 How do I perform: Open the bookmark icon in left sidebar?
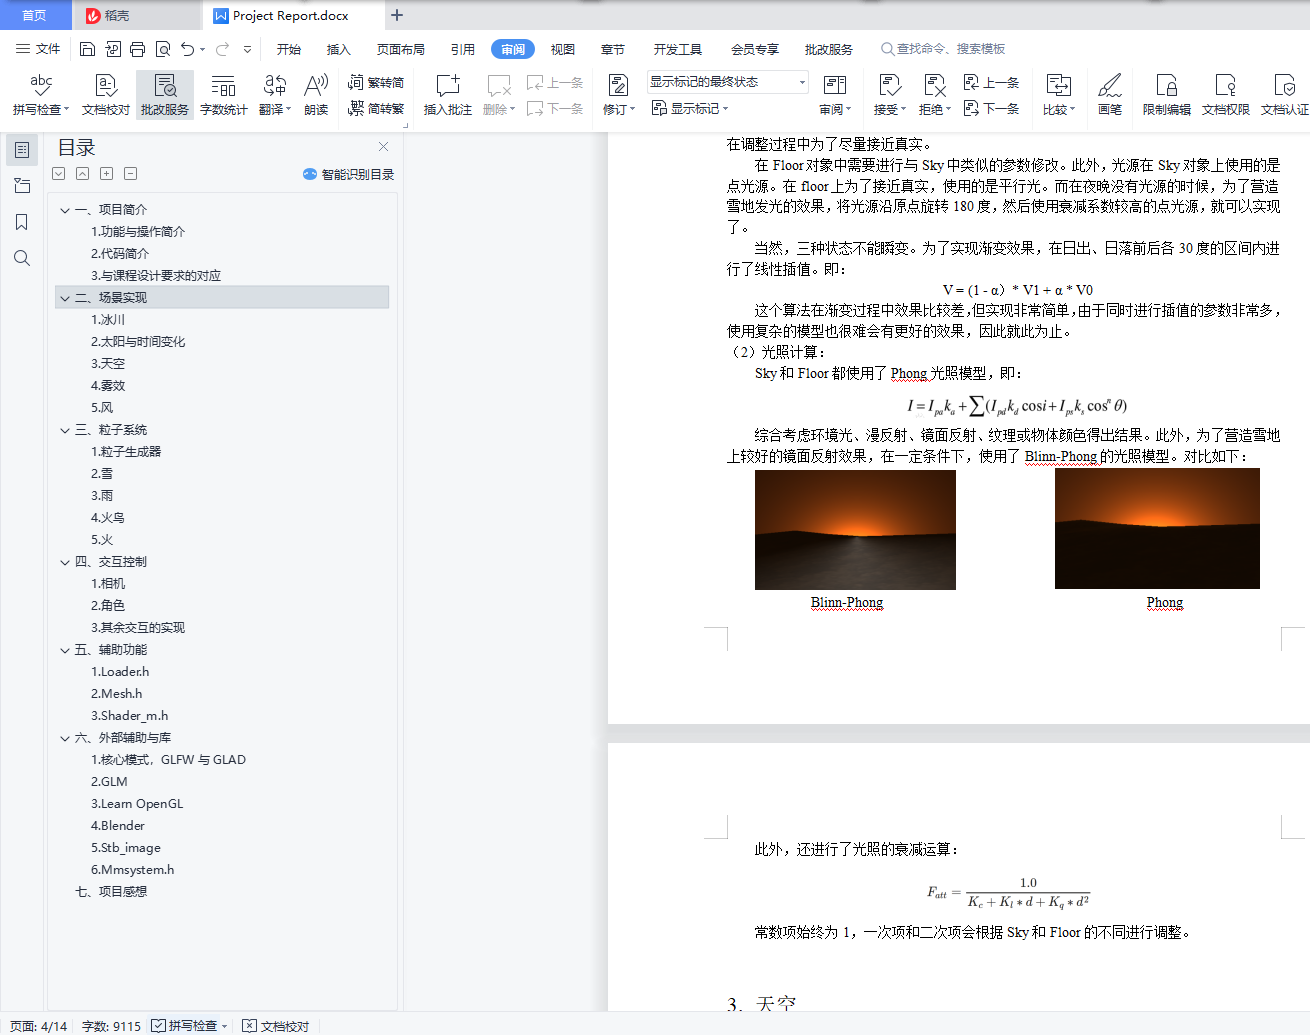22,222
